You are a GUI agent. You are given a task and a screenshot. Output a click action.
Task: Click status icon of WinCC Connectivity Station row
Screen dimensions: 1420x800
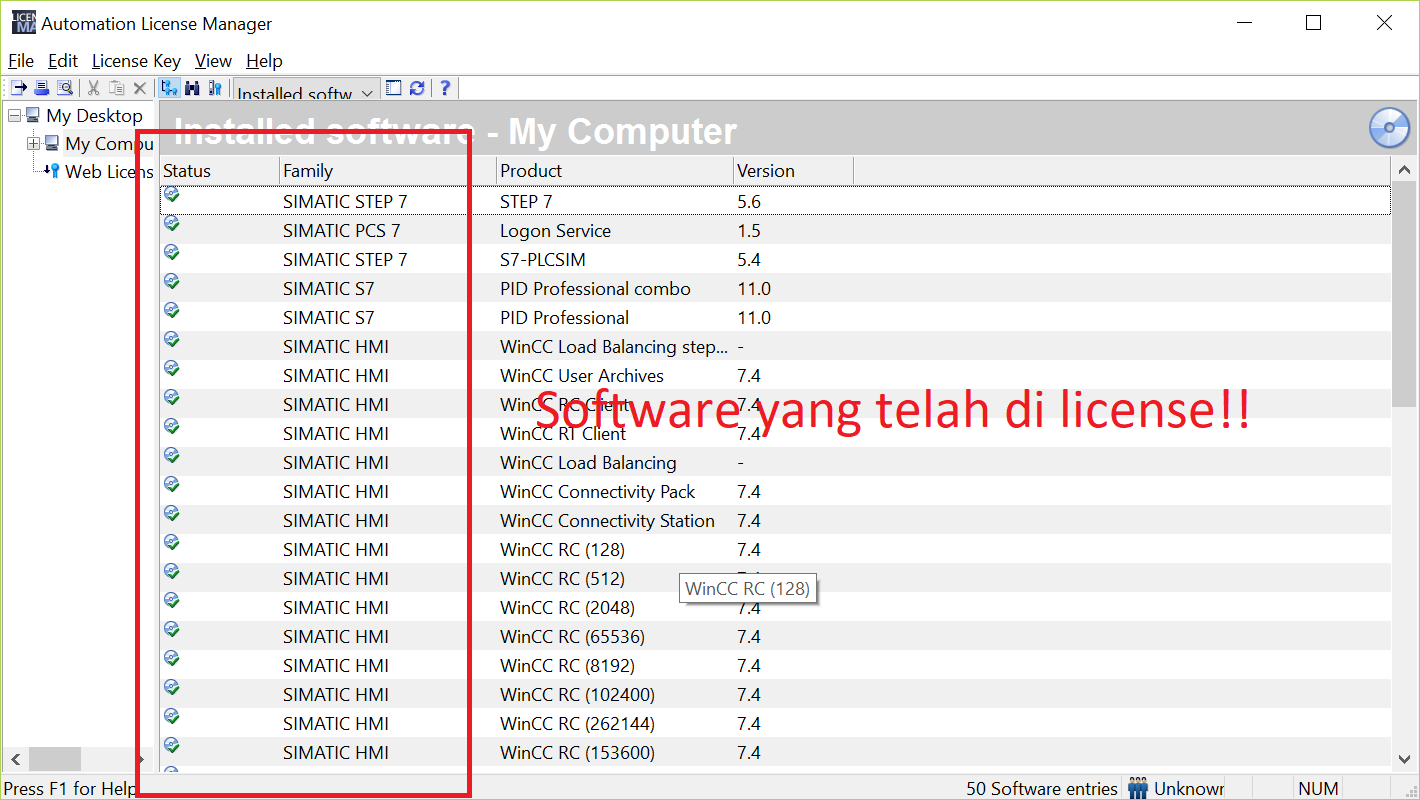coord(172,514)
